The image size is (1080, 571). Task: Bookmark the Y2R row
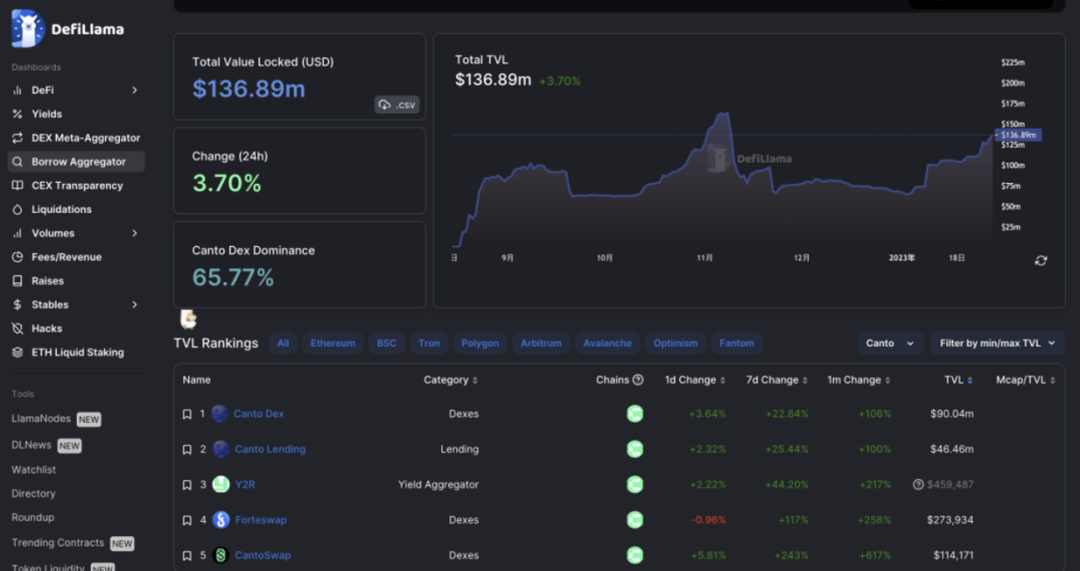coord(187,485)
